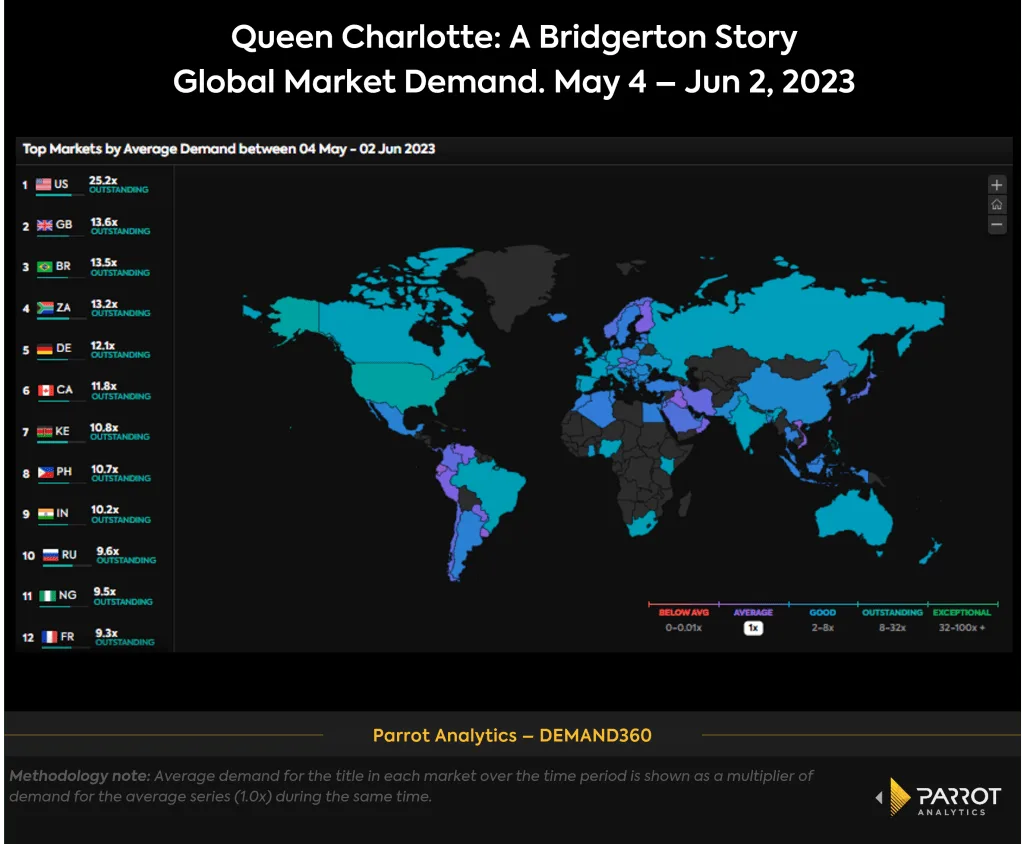Viewport: 1024px width, 844px height.
Task: Reset map view with home icon
Action: [x=997, y=205]
